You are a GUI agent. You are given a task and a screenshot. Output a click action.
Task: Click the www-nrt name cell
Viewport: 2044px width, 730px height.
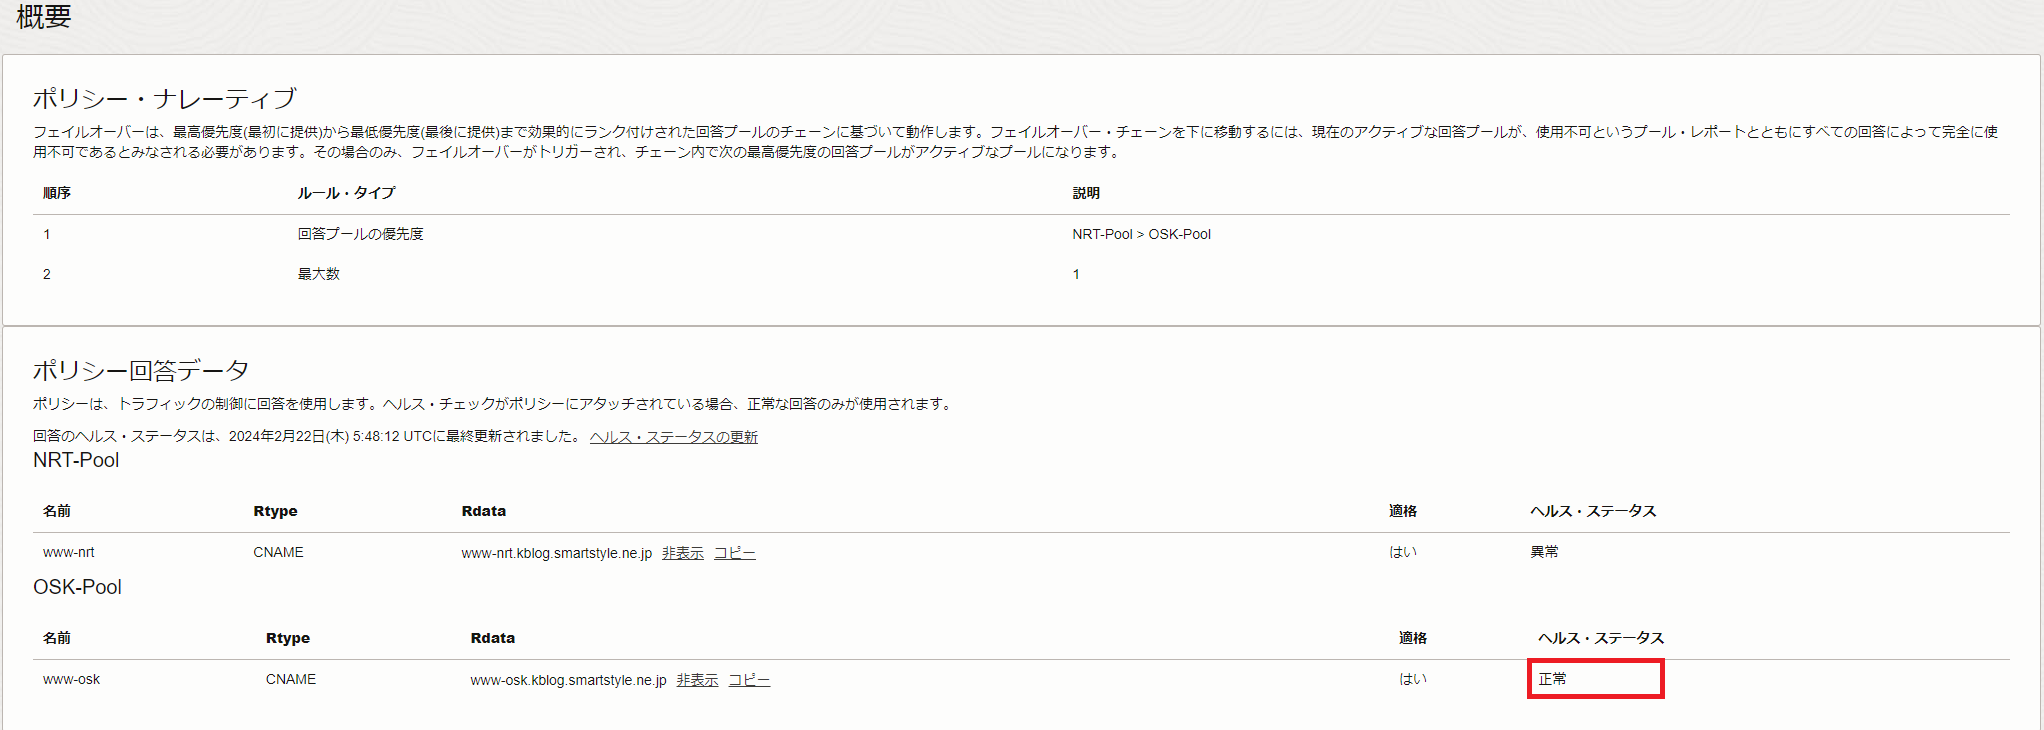click(69, 552)
